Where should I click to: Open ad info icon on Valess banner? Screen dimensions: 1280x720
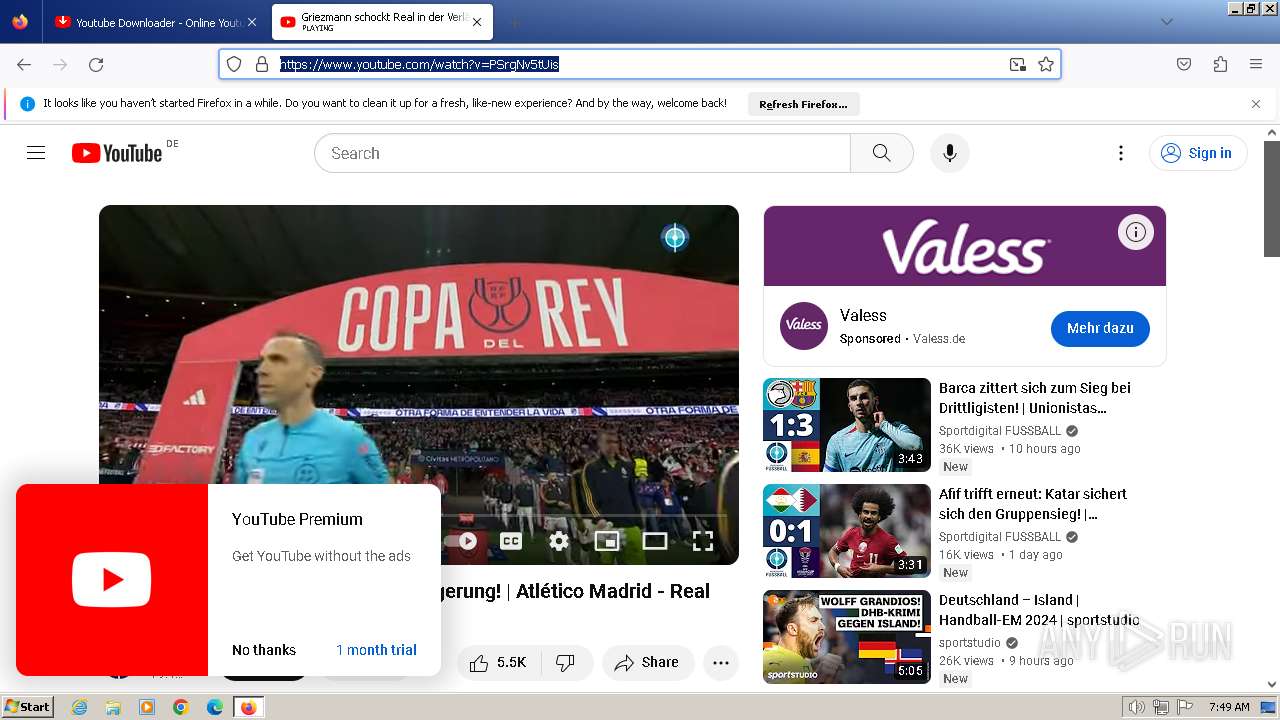tap(1135, 232)
